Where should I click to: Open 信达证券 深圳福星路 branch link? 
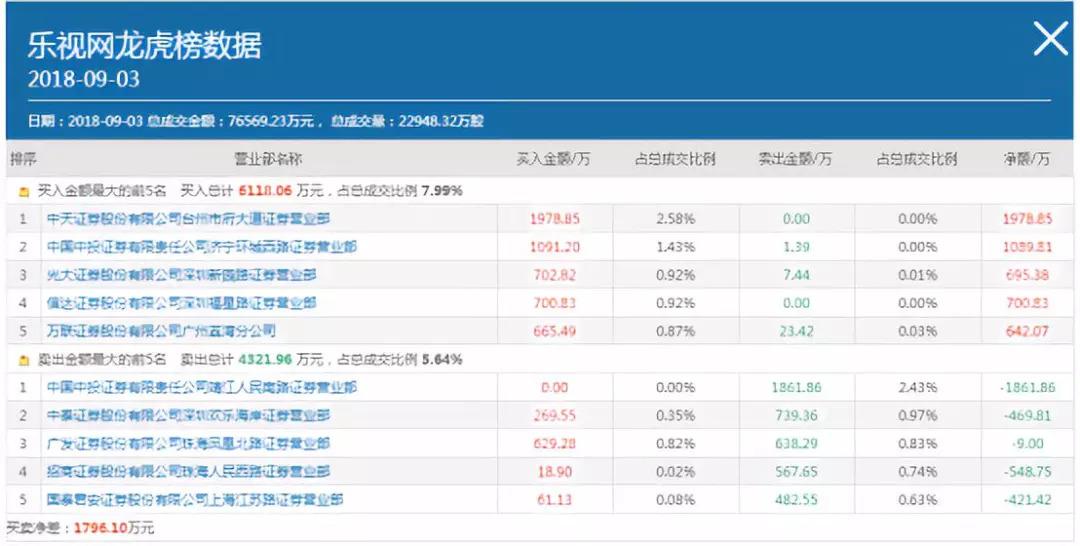pyautogui.click(x=181, y=302)
